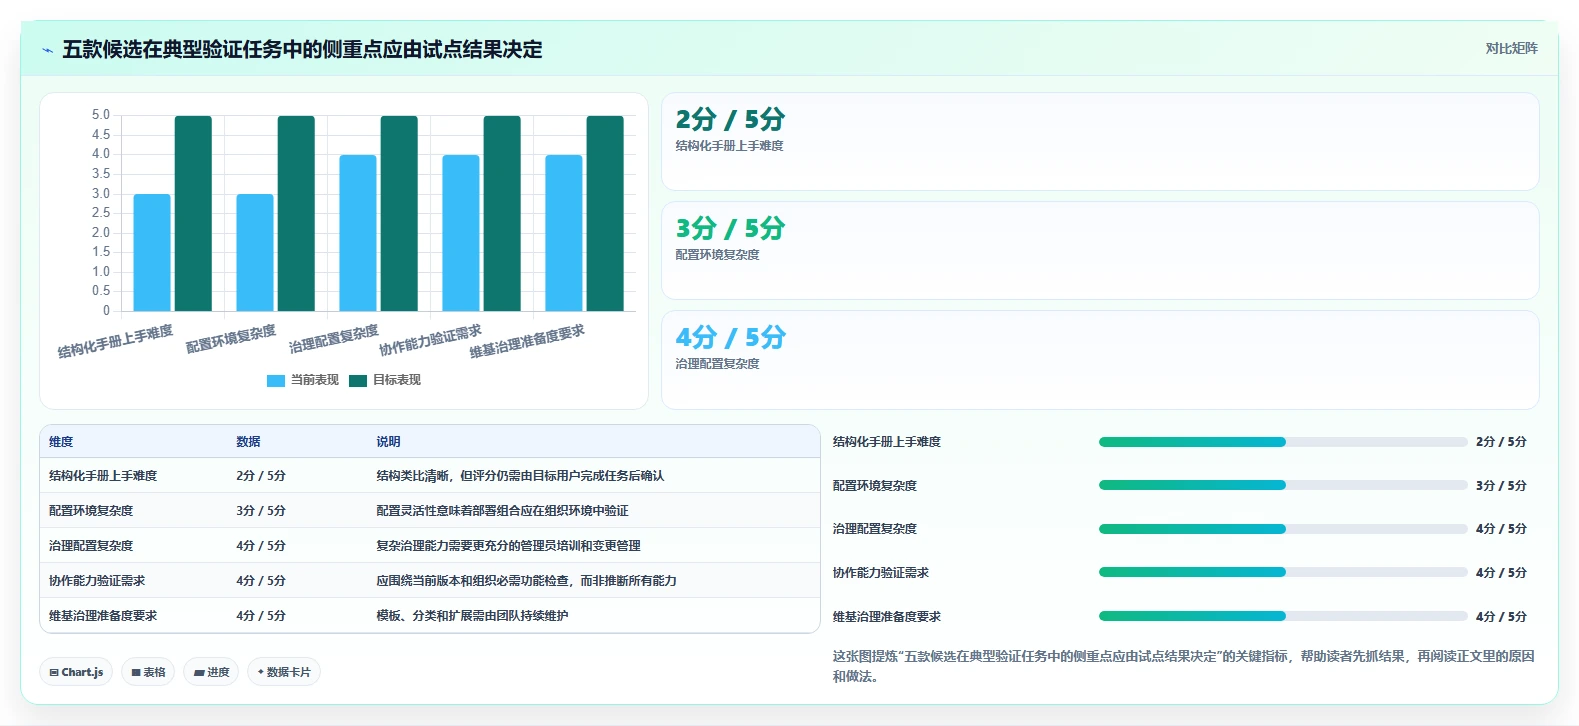Click the 数据卡片 tag chip
This screenshot has height=726, width=1579.
[x=284, y=672]
